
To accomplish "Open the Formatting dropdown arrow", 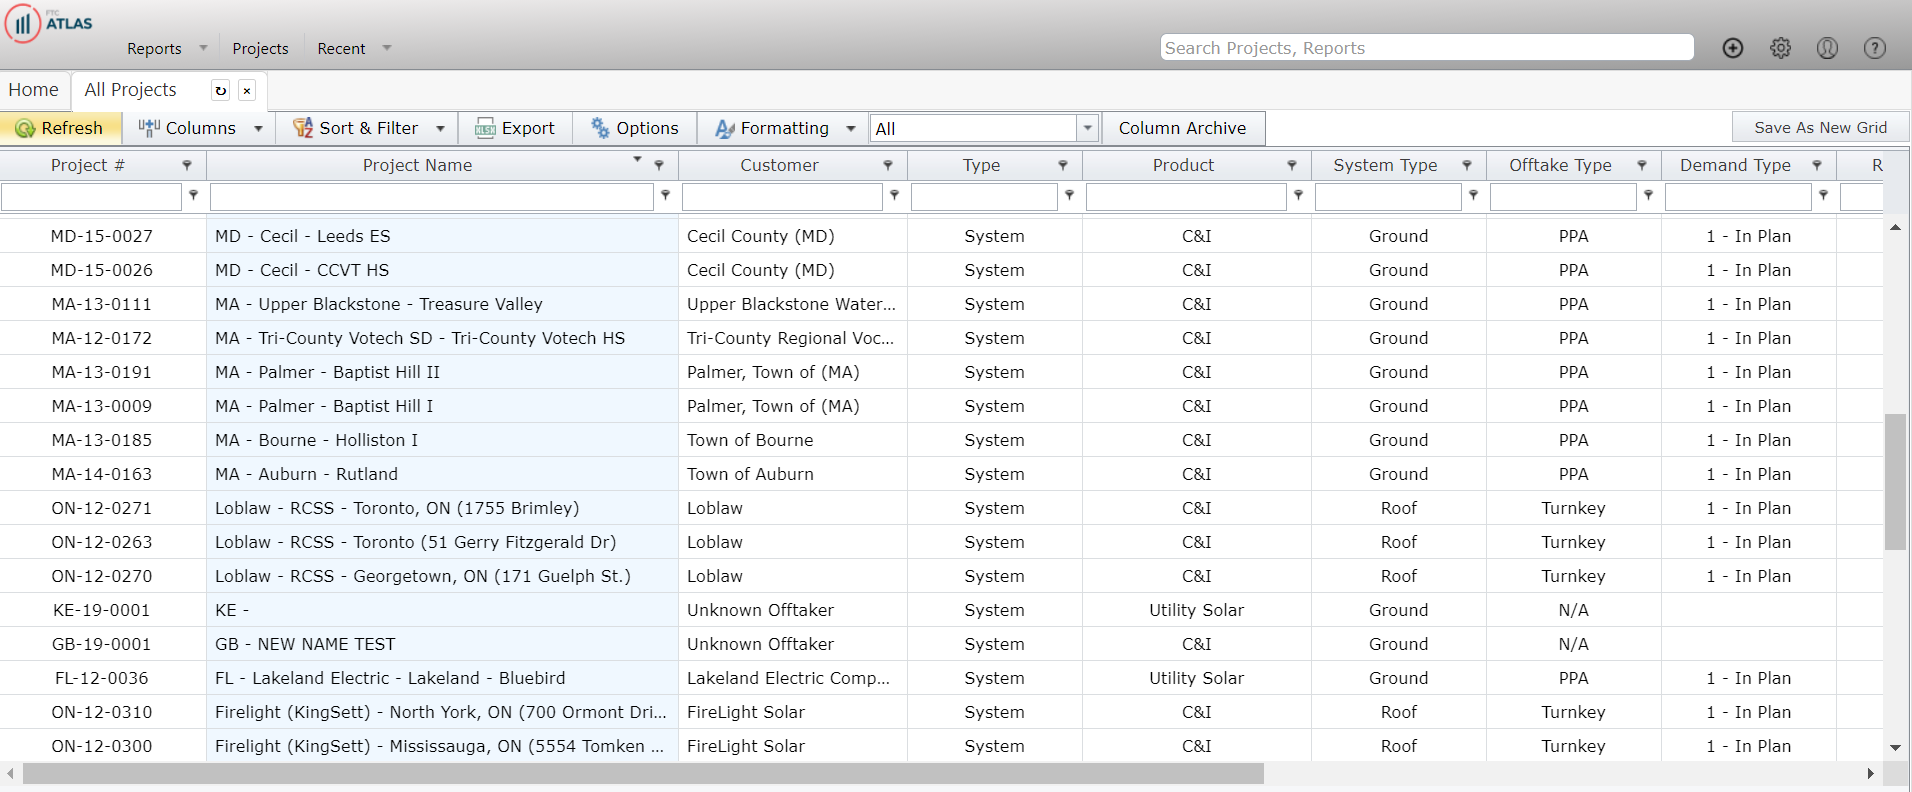I will (851, 129).
